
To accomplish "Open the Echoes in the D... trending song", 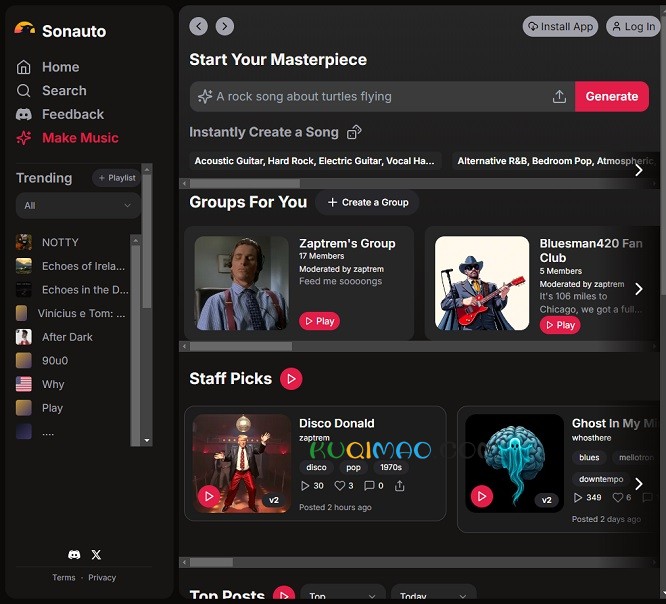I will coord(72,290).
